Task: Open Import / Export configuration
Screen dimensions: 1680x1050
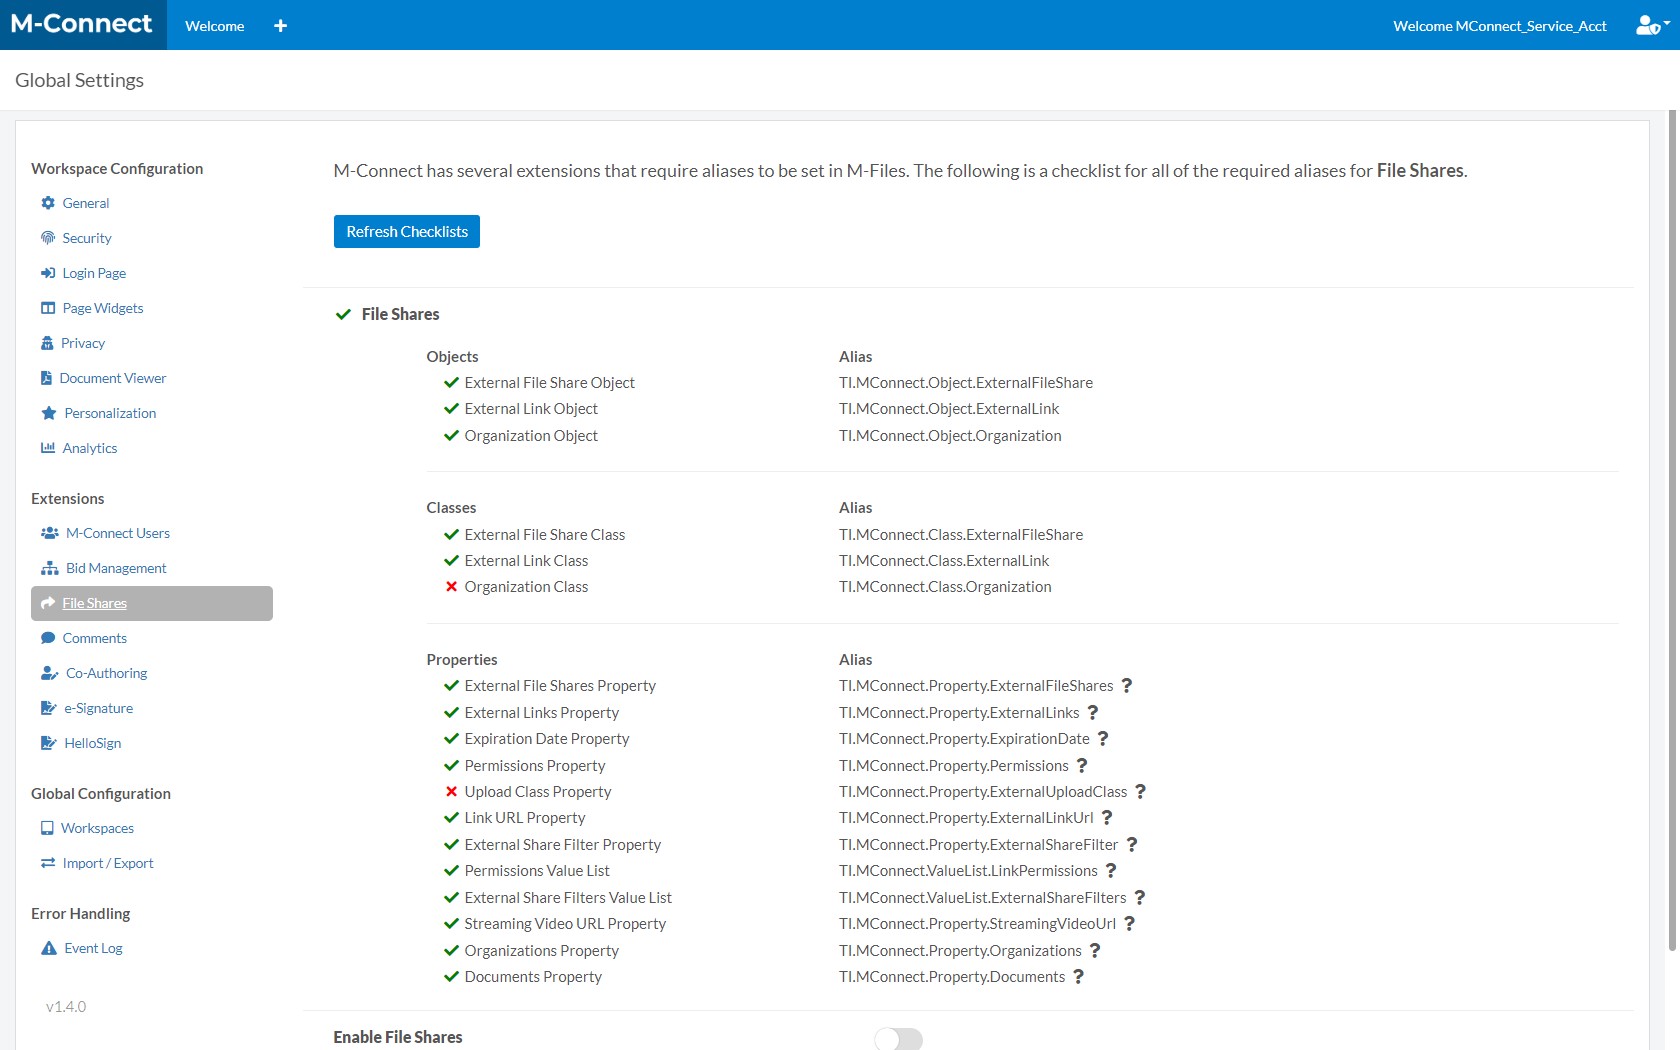Action: [x=107, y=863]
